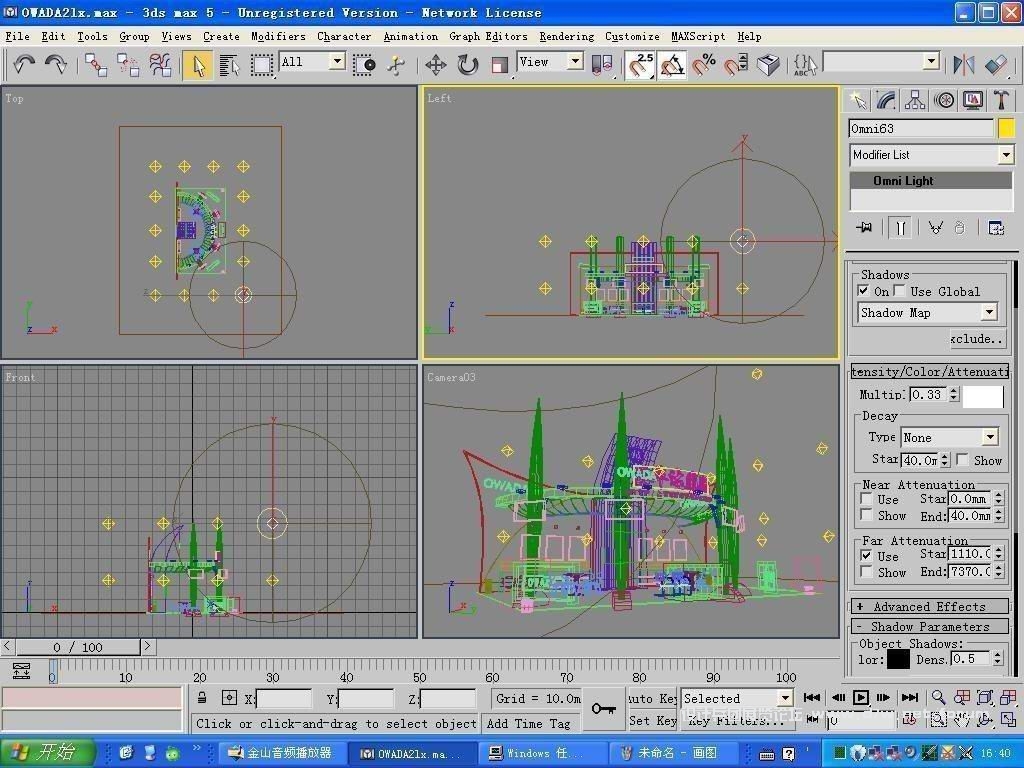
Task: Activate the Select and Rotate tool
Action: pyautogui.click(x=468, y=65)
